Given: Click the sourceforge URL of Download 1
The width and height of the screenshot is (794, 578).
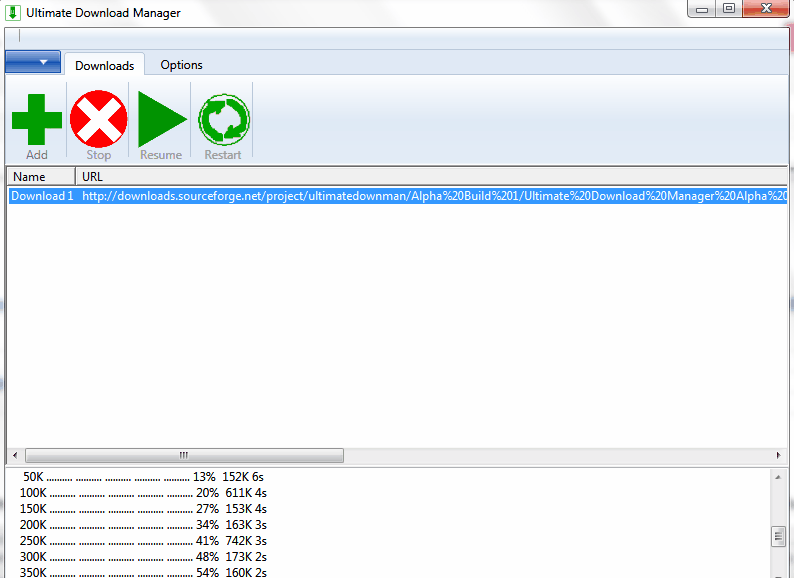Looking at the screenshot, I should tap(434, 196).
